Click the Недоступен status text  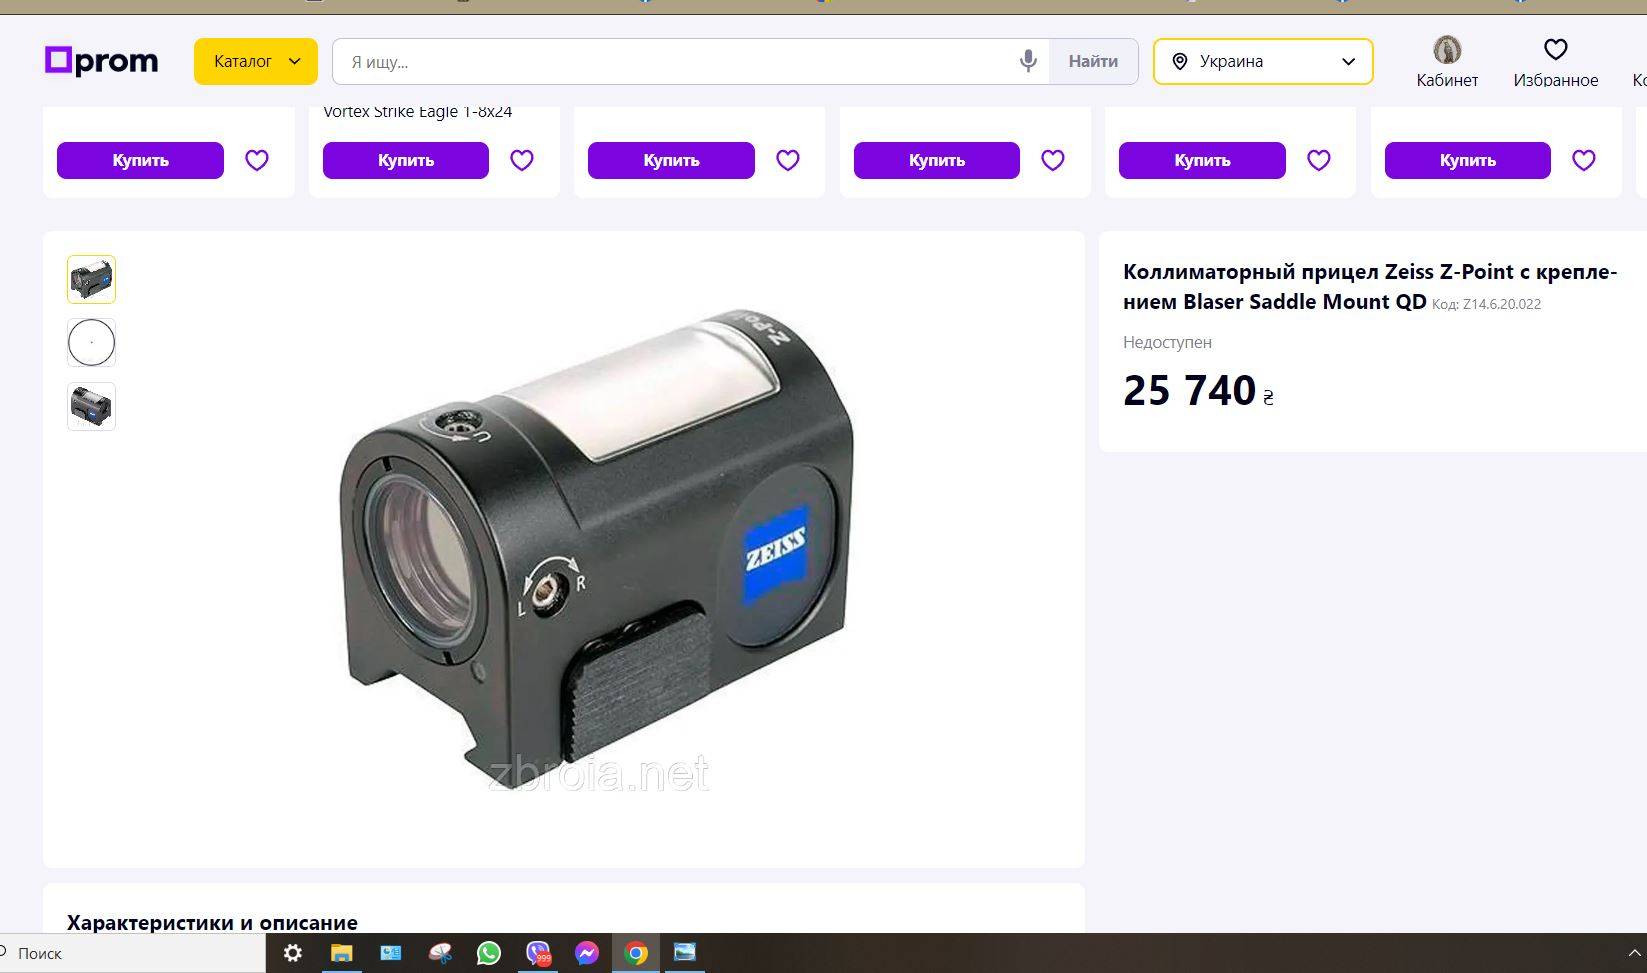coord(1167,342)
